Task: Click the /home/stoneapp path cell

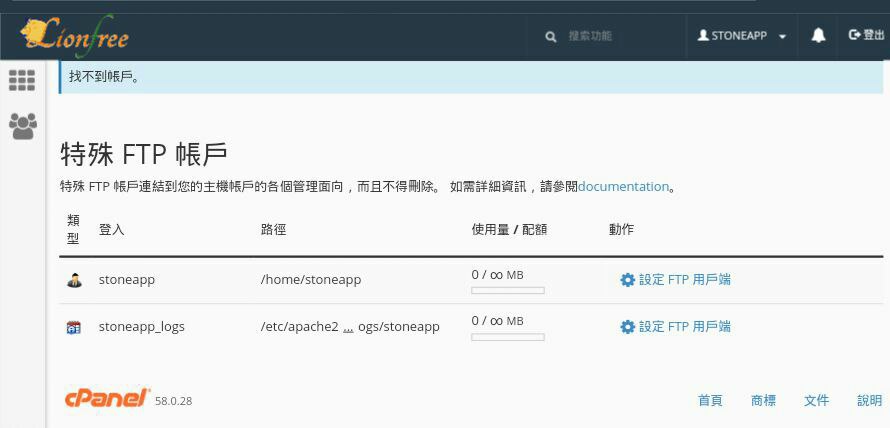Action: click(x=310, y=280)
